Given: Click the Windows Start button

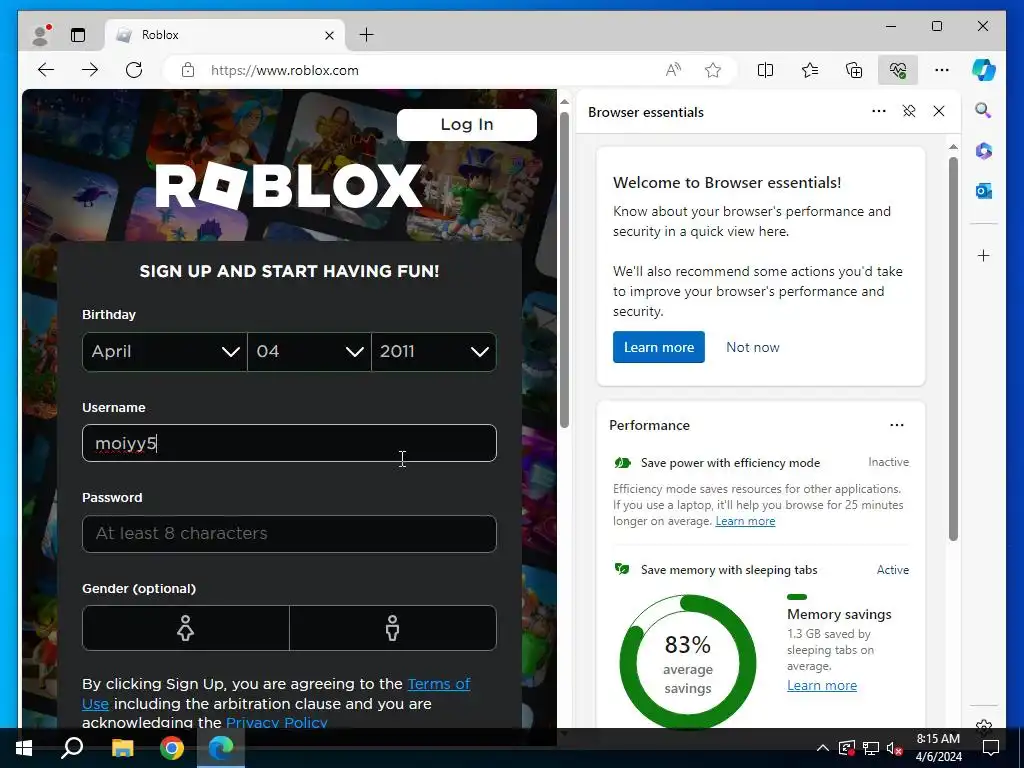Looking at the screenshot, I should click(24, 748).
